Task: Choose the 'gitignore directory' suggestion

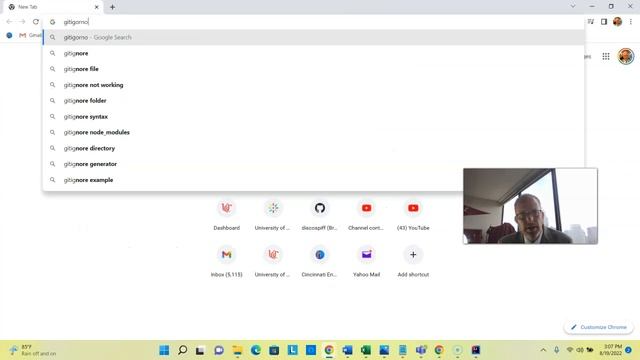Action: [314, 148]
